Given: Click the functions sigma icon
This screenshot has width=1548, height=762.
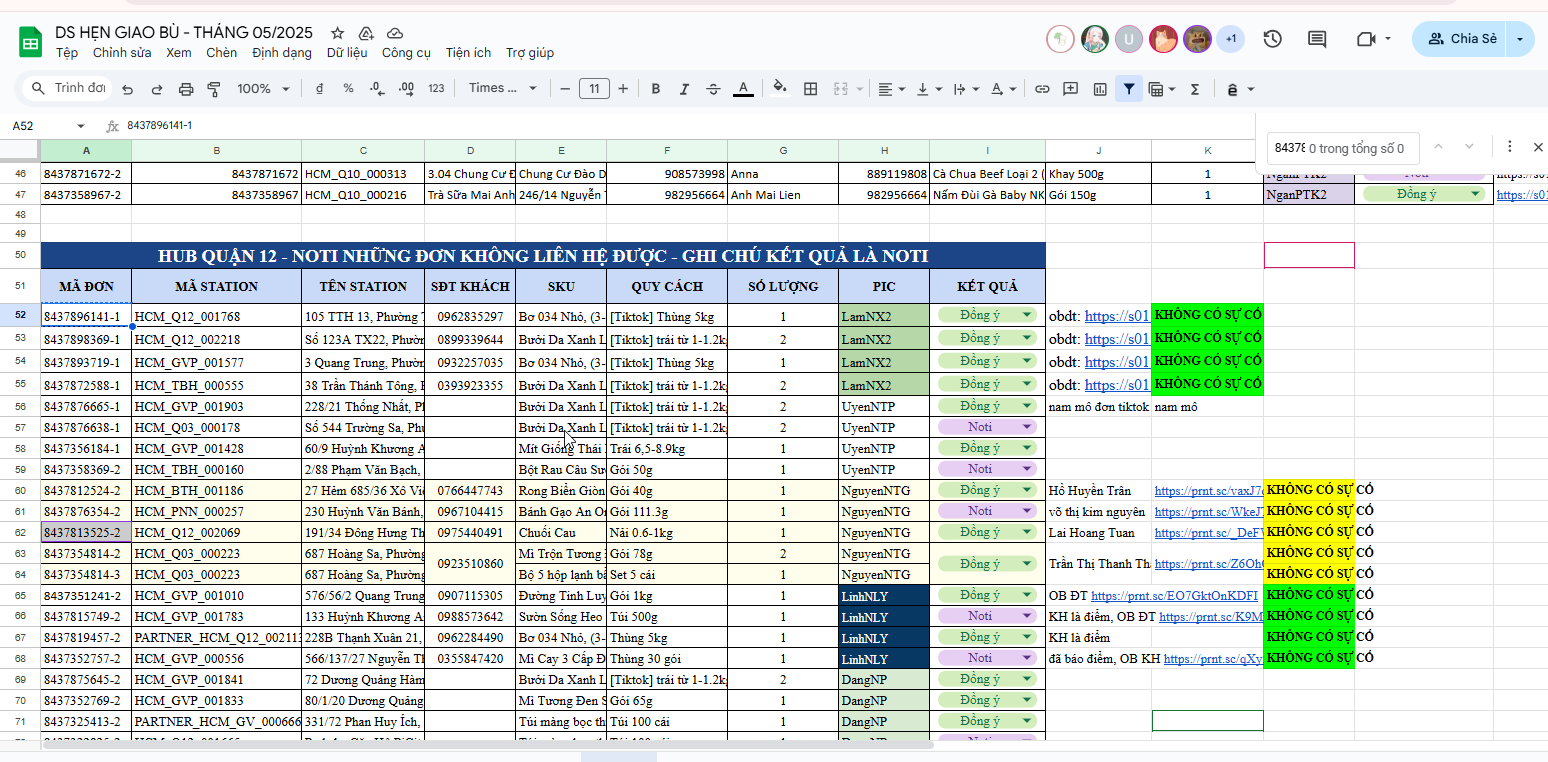Looking at the screenshot, I should pos(1194,89).
